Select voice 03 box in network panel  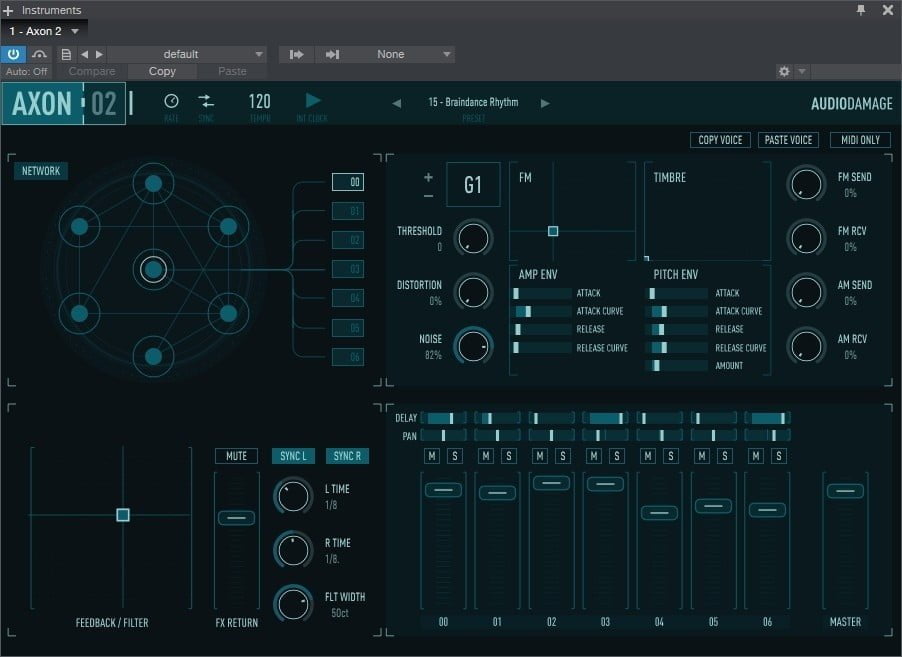[348, 269]
